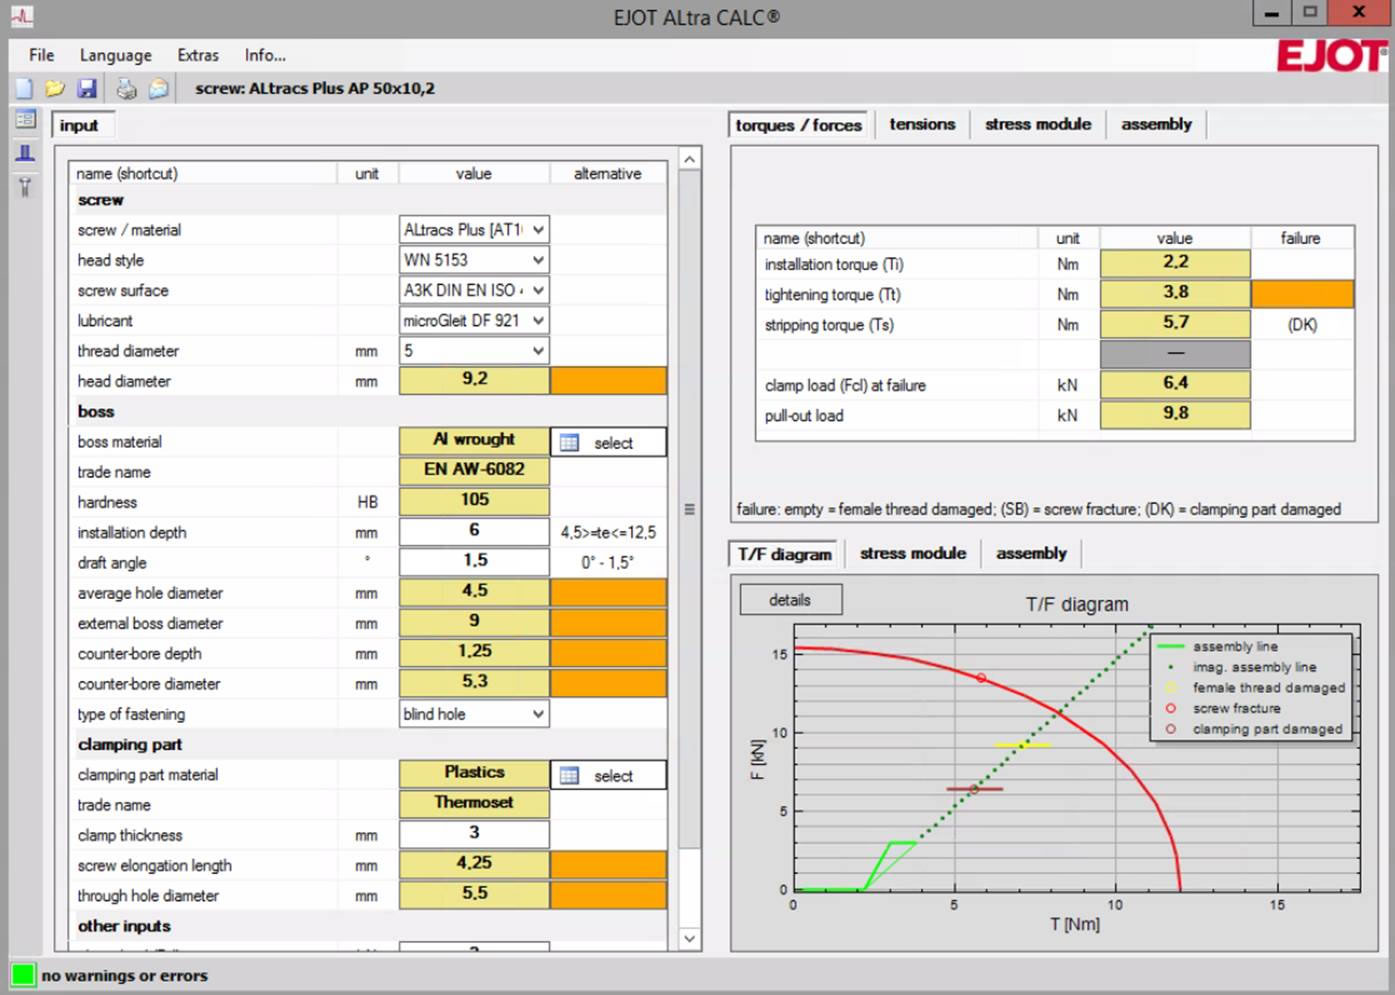Open the lower stress module tab

click(x=913, y=553)
